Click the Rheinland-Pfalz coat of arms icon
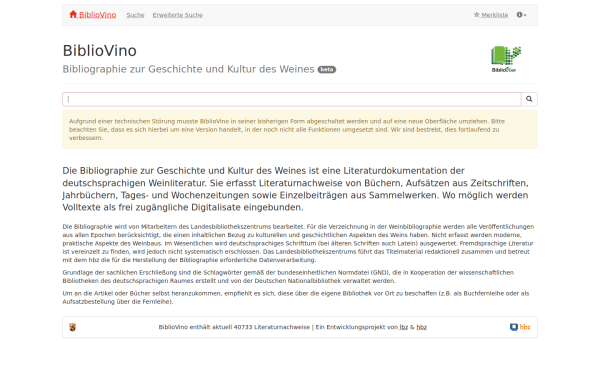Image resolution: width=600 pixels, height=375 pixels. (x=73, y=327)
